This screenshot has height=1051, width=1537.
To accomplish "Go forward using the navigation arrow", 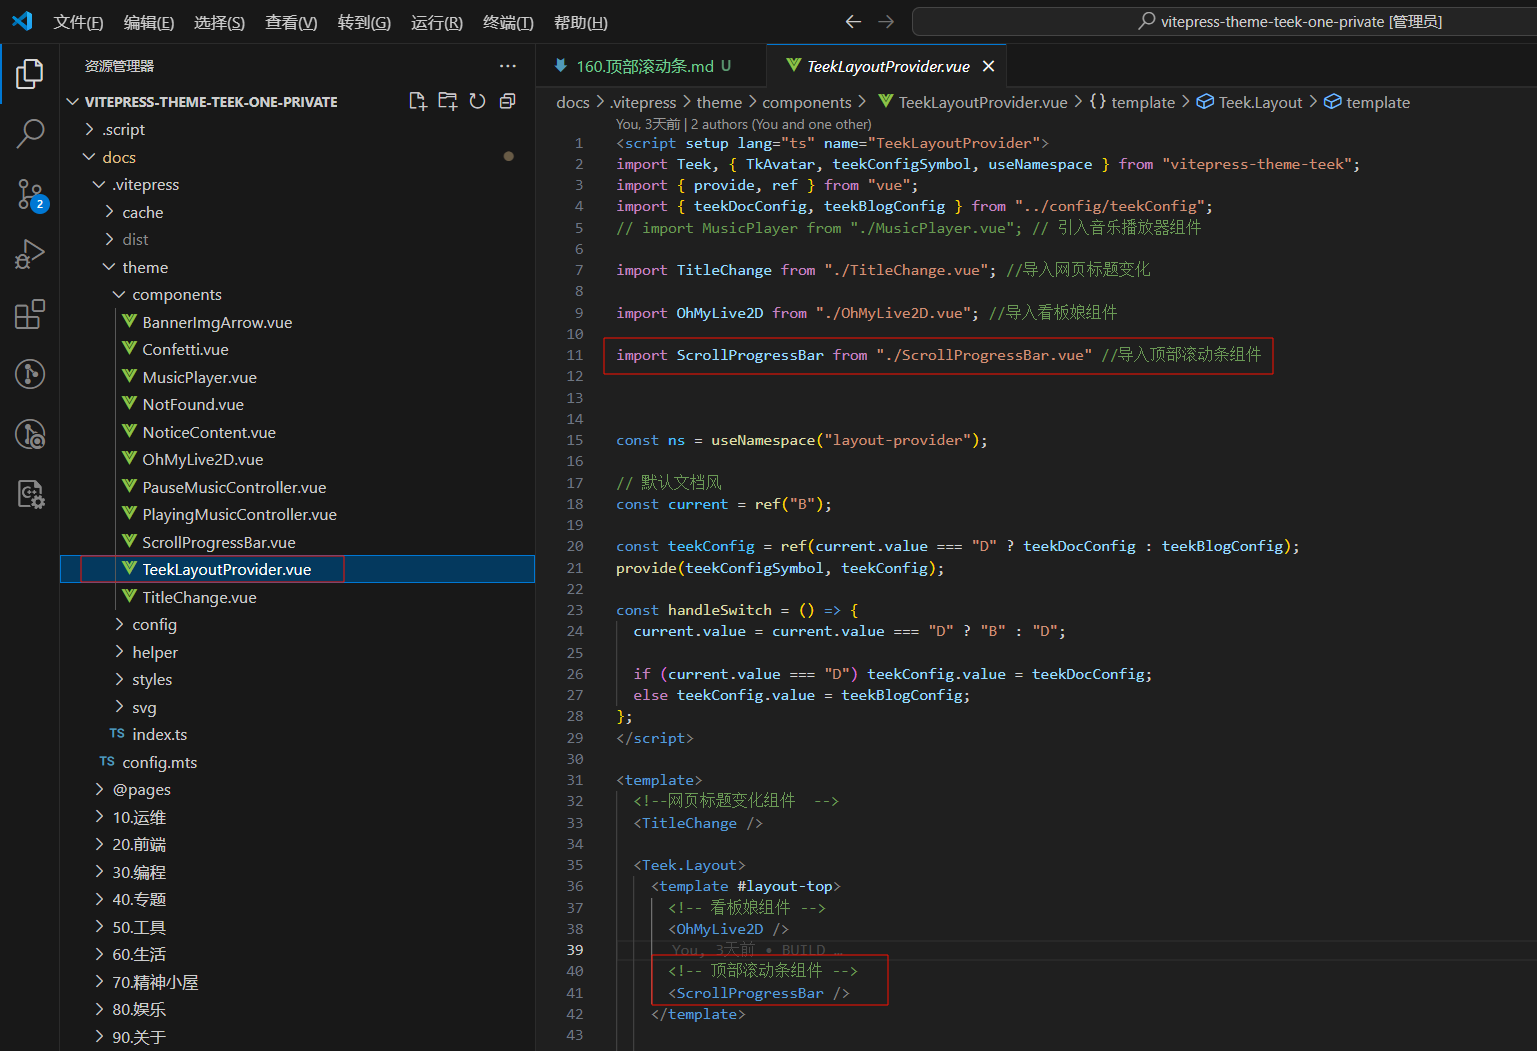I will [x=886, y=21].
